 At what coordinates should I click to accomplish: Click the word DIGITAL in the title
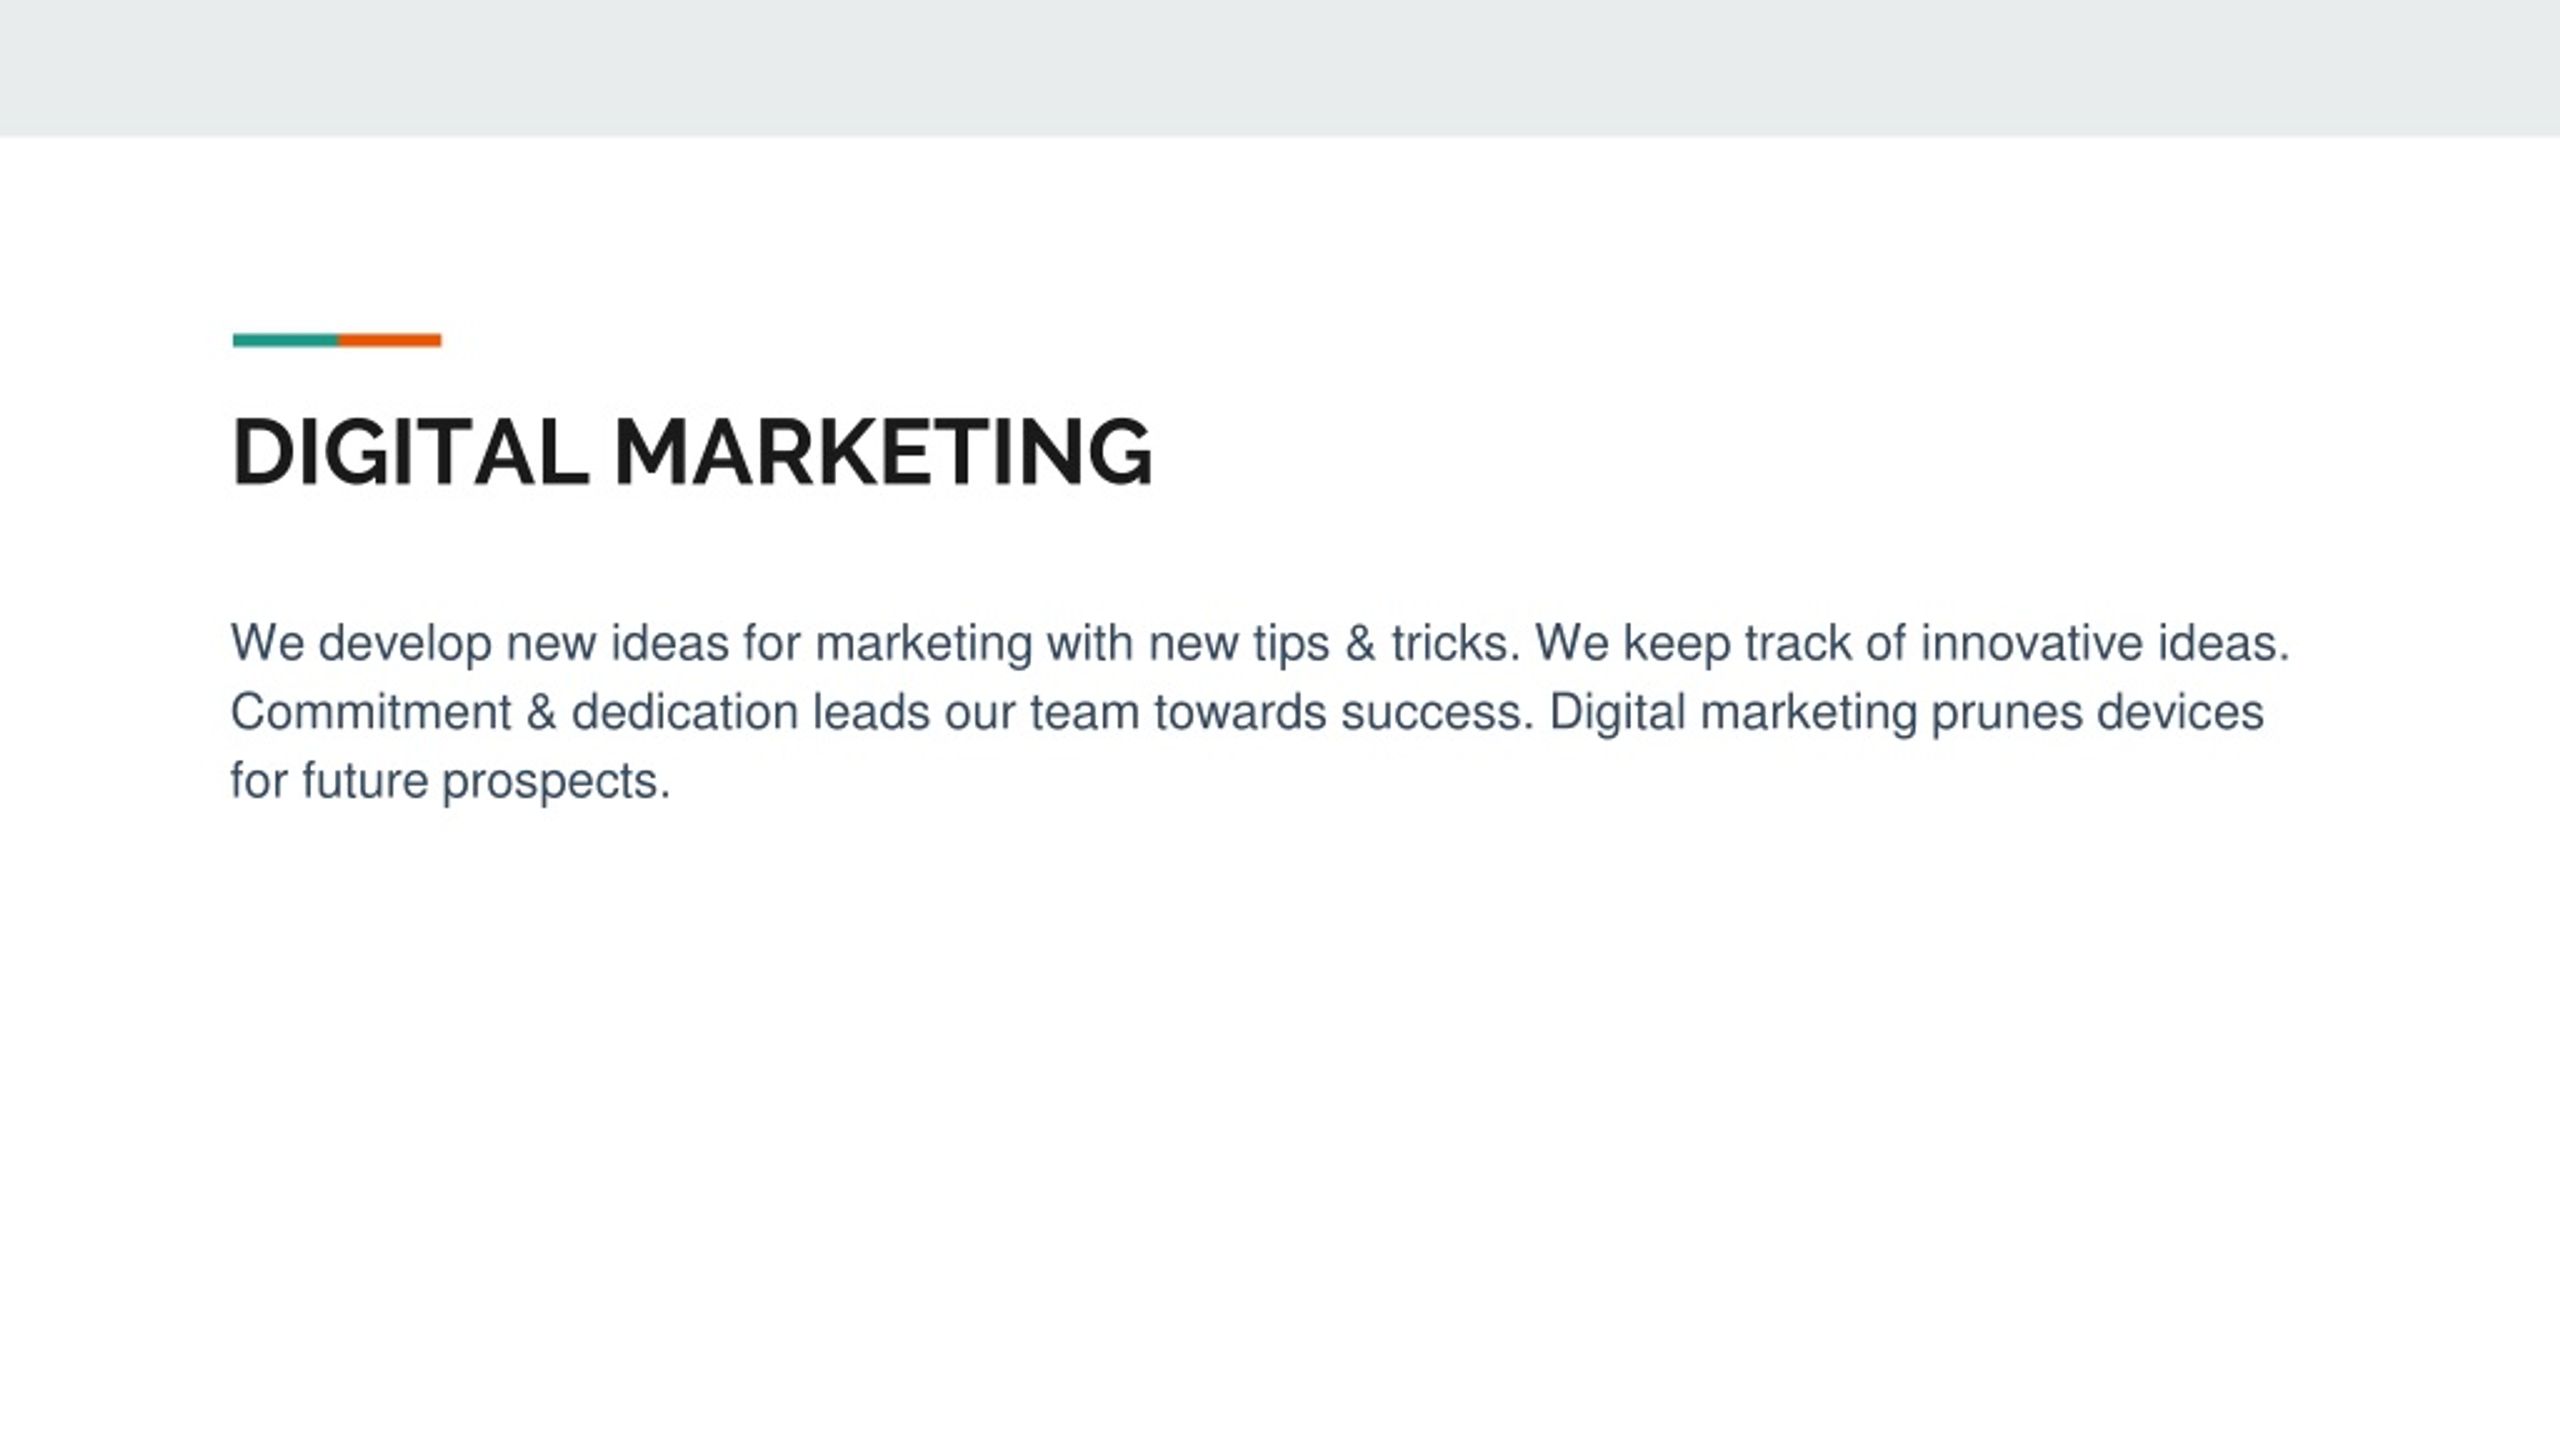click(x=411, y=452)
